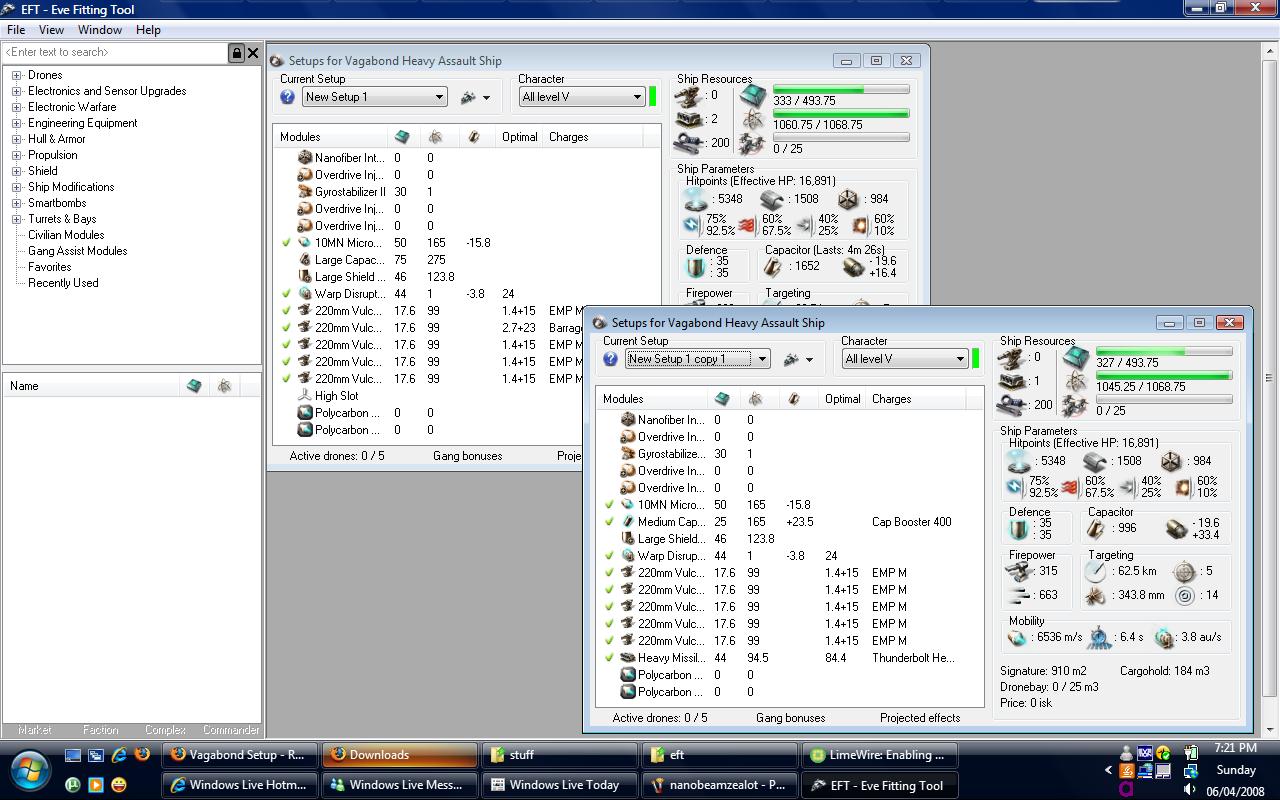This screenshot has width=1280, height=800.
Task: Open setup help icon in back window
Action: click(x=287, y=97)
